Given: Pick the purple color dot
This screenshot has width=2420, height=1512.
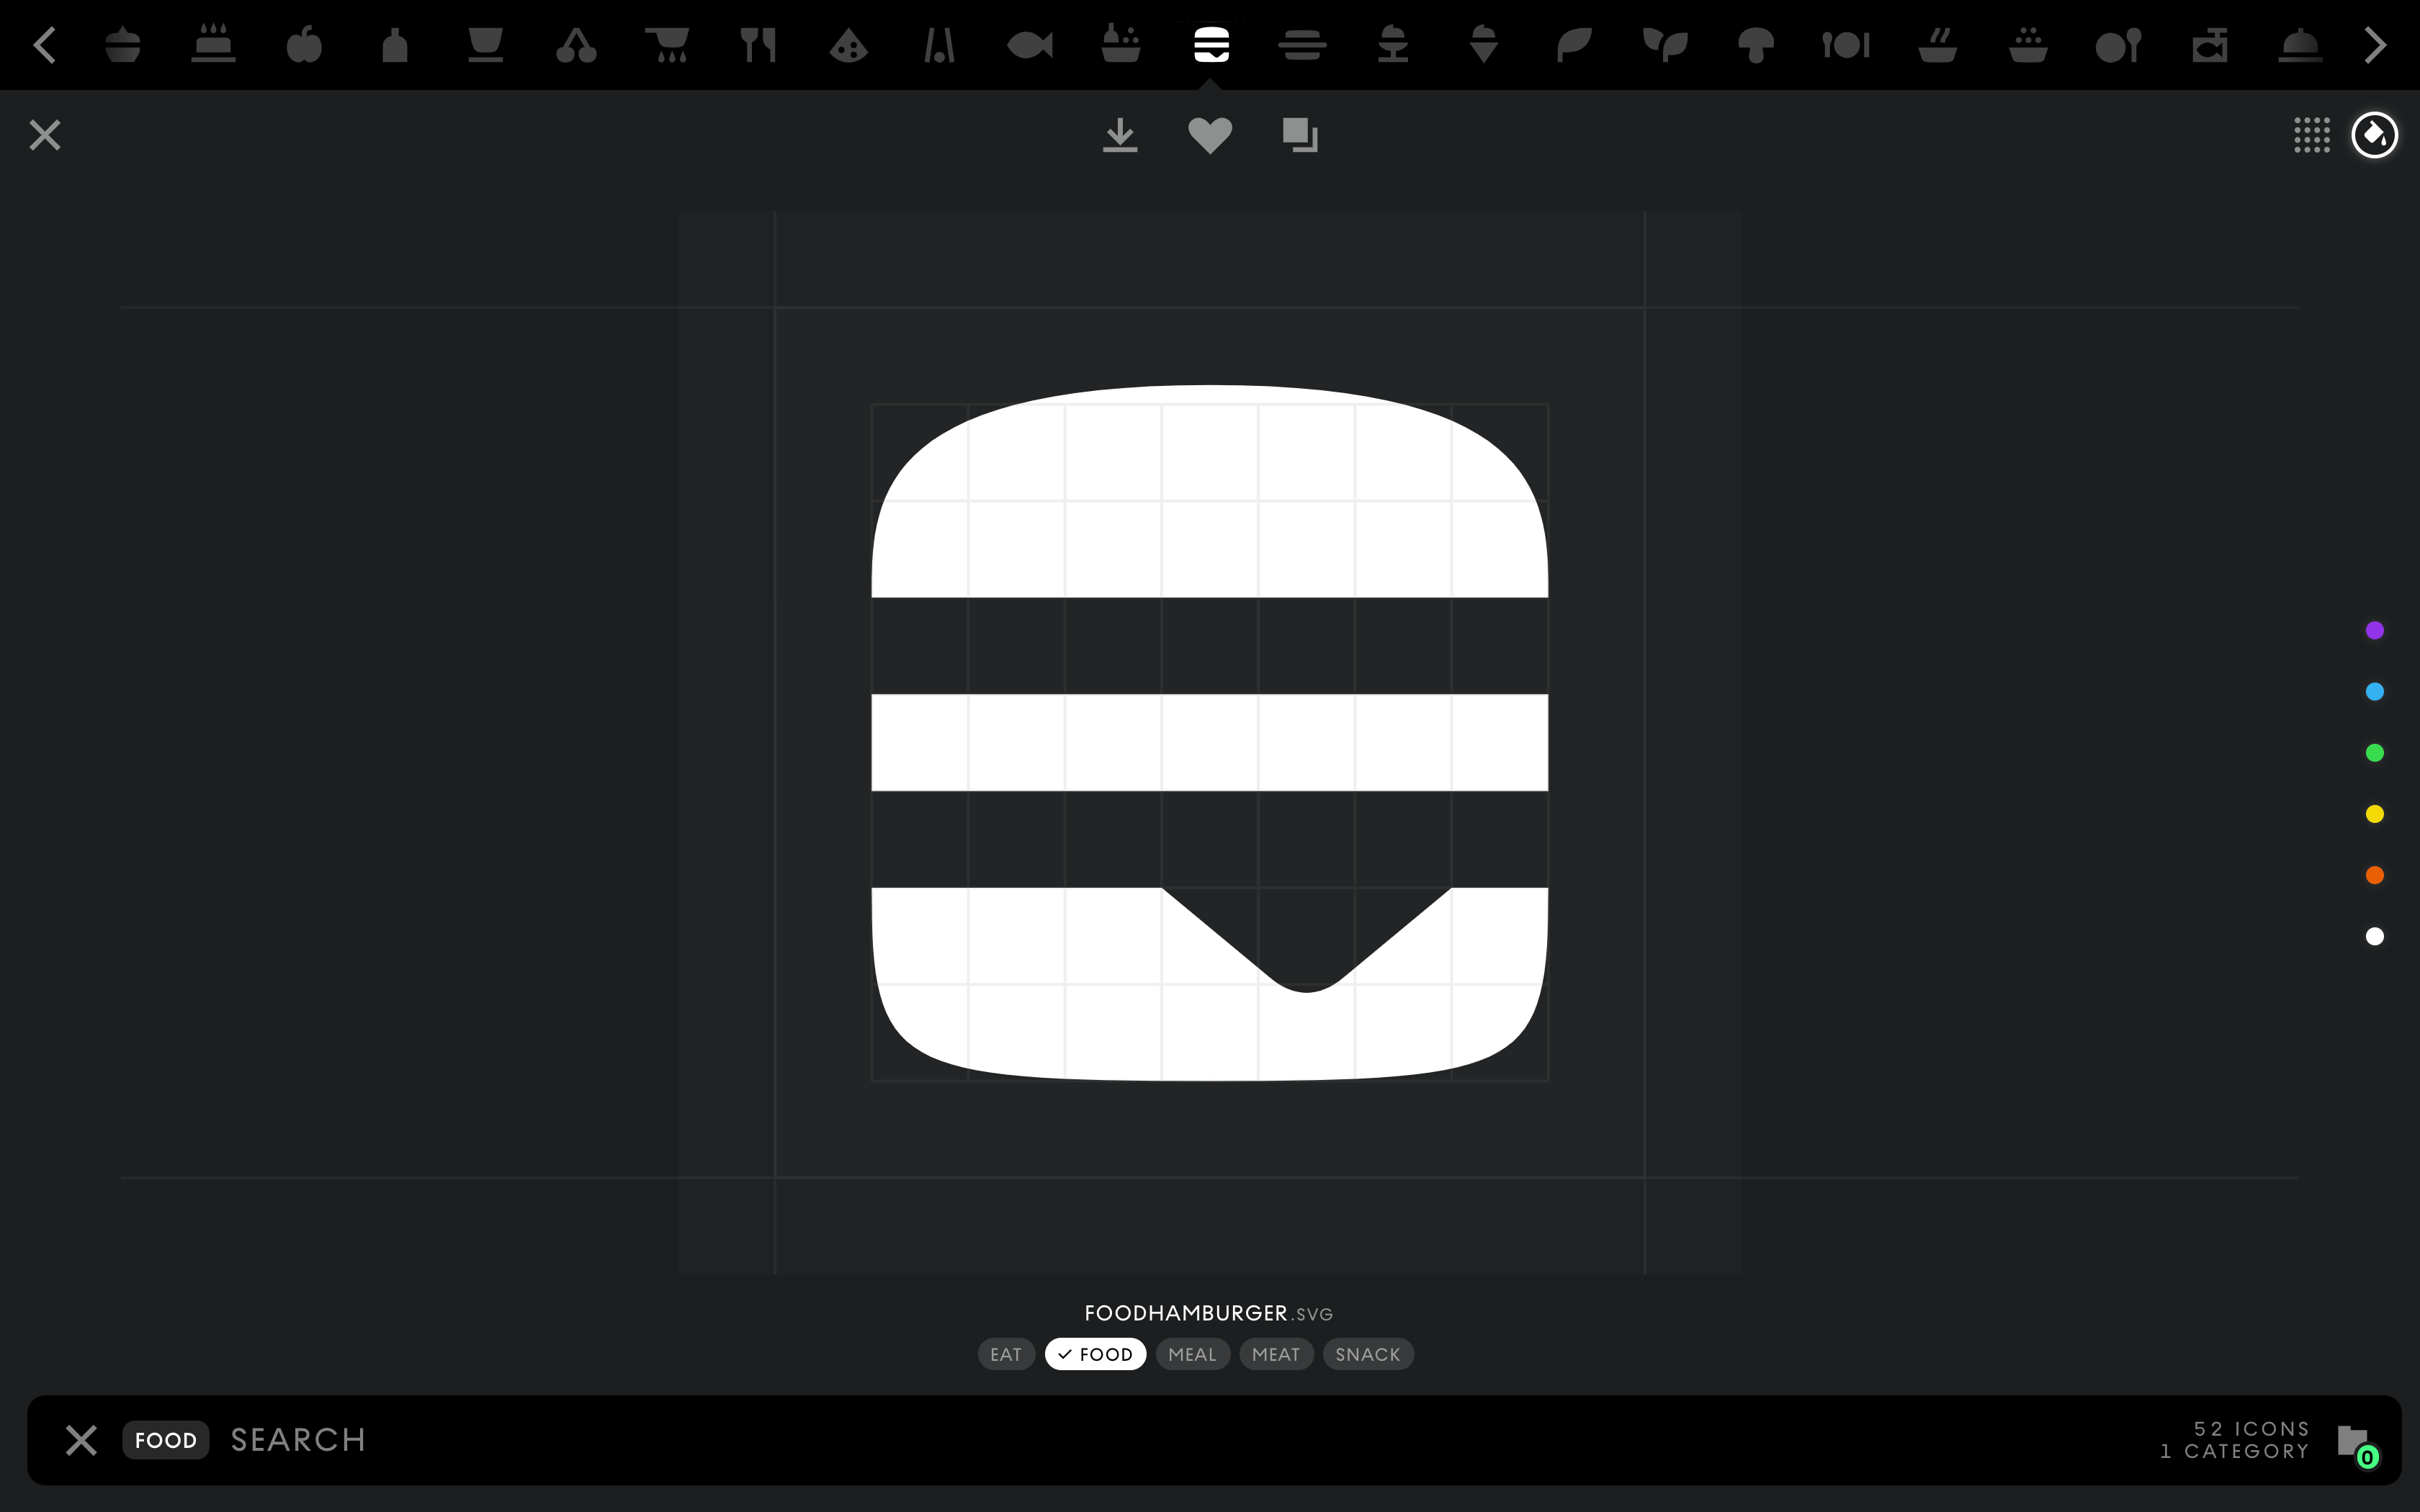Looking at the screenshot, I should tap(2374, 630).
